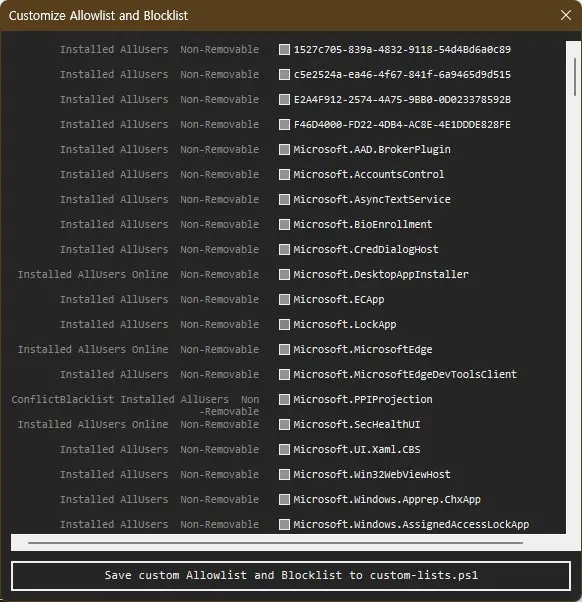
Task: Tick the E2A4F912-2574-4A75-9BB0-0D023378592B checkbox
Action: (284, 99)
